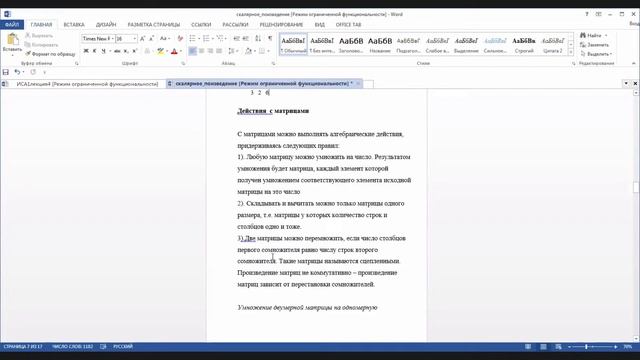Click Заменить (Replace) button
Viewport: 640px width, 360px height.
594,45
